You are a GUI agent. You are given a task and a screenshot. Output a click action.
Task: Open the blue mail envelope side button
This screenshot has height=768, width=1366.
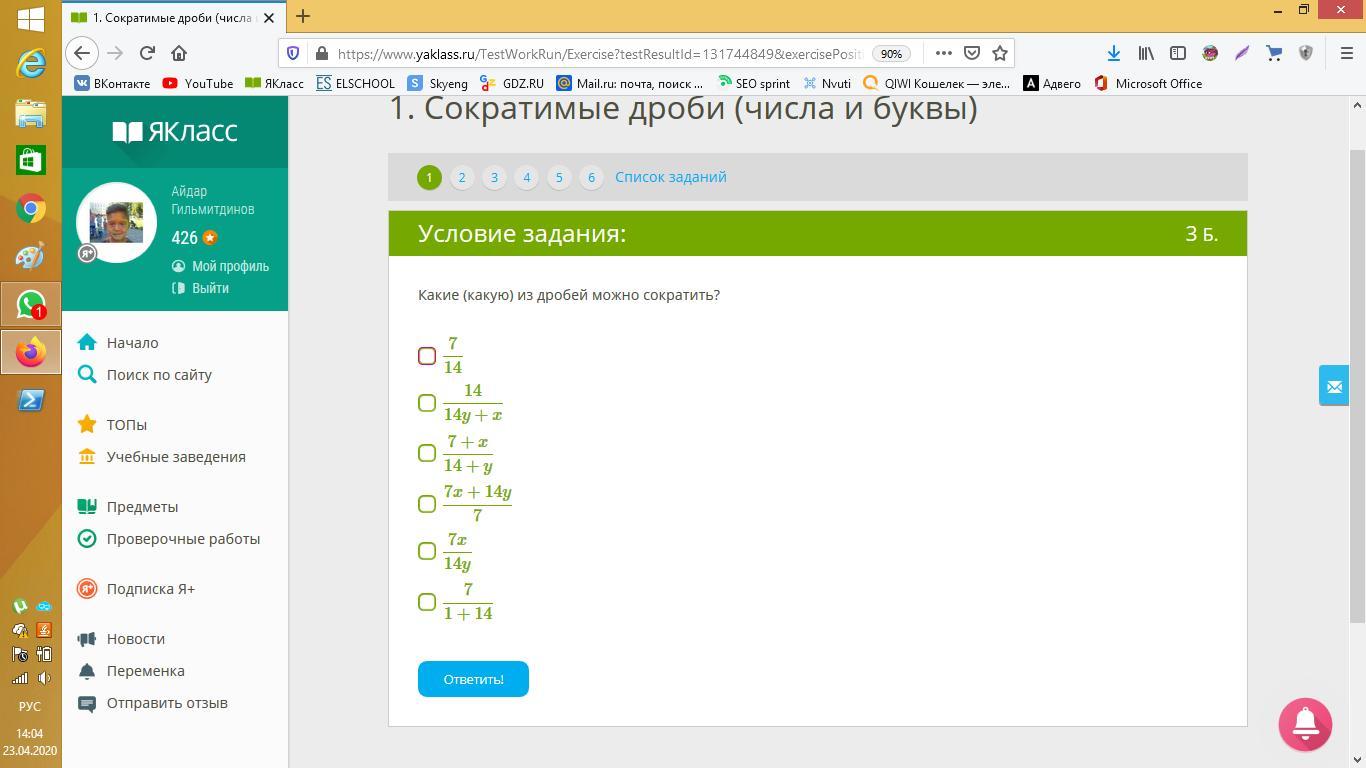coord(1334,386)
